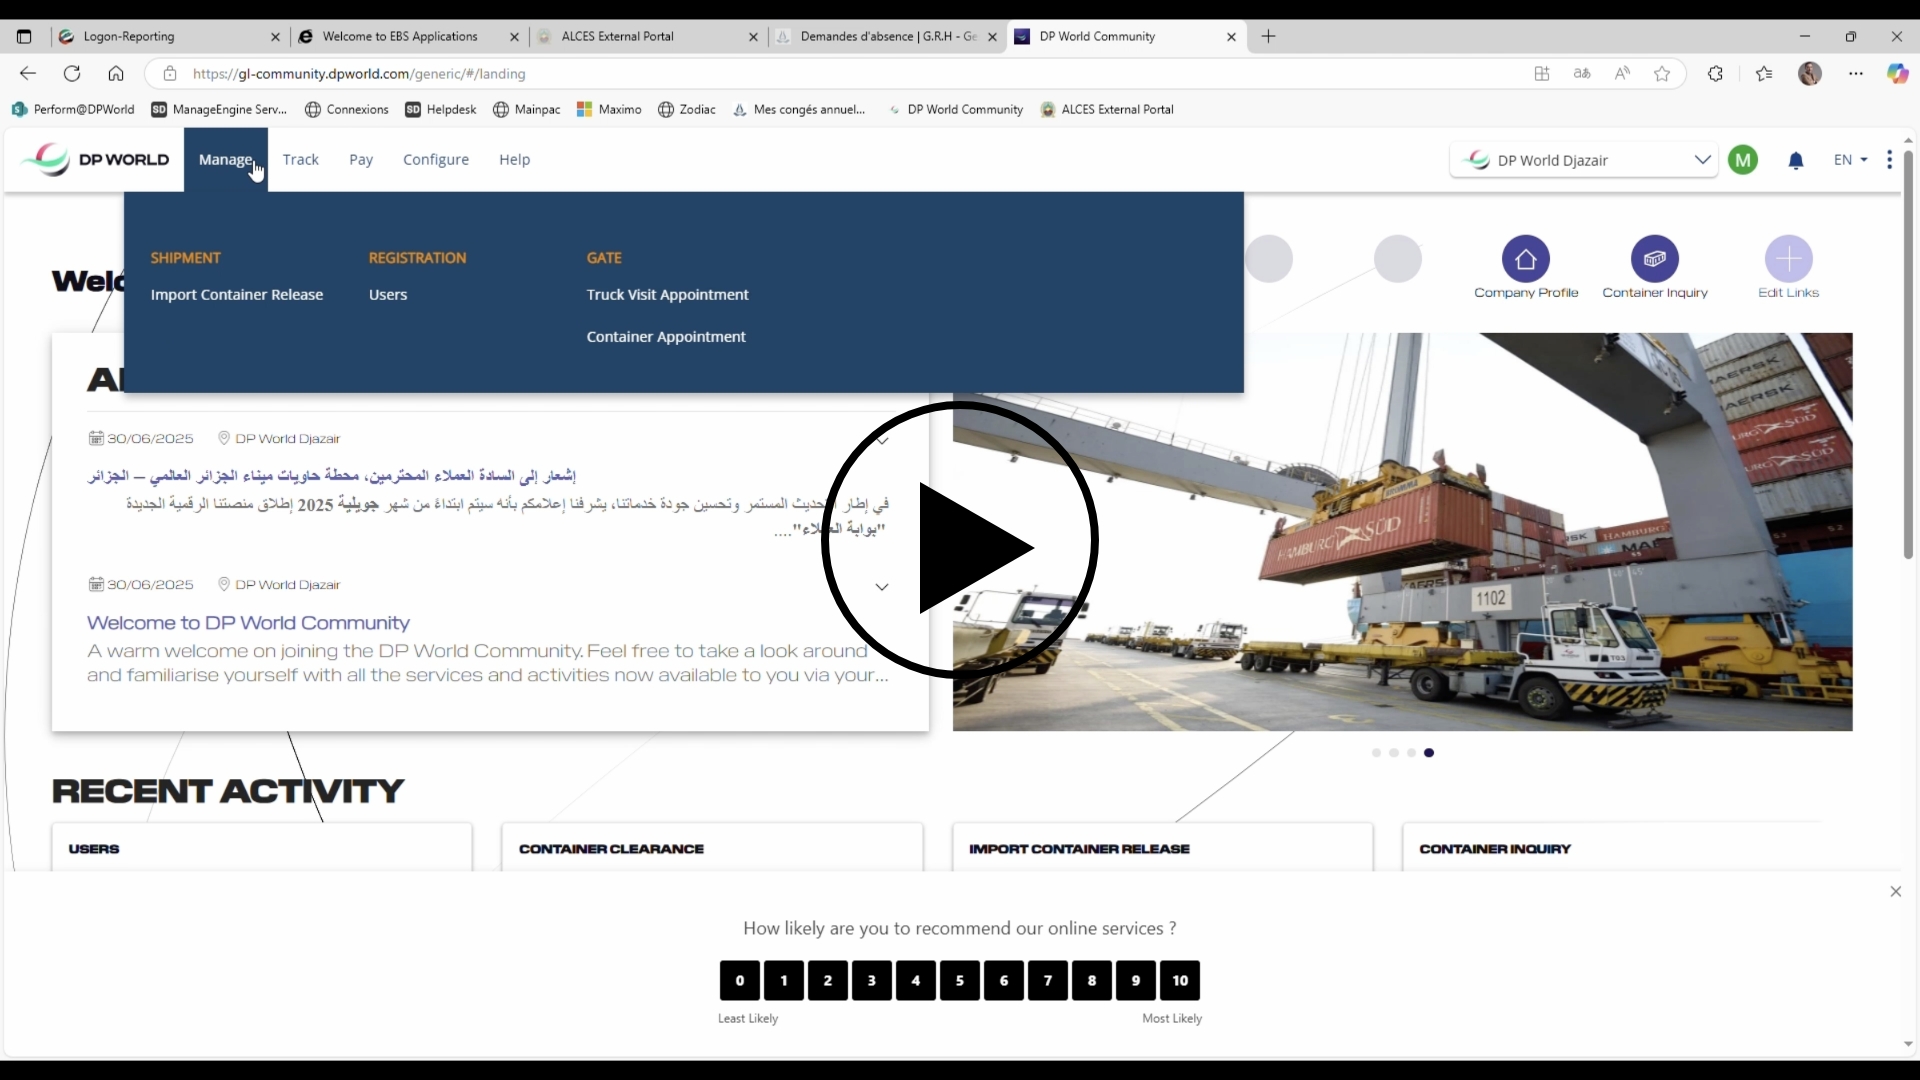Click the Edit Links plus icon
This screenshot has width=1920, height=1080.
click(1788, 259)
